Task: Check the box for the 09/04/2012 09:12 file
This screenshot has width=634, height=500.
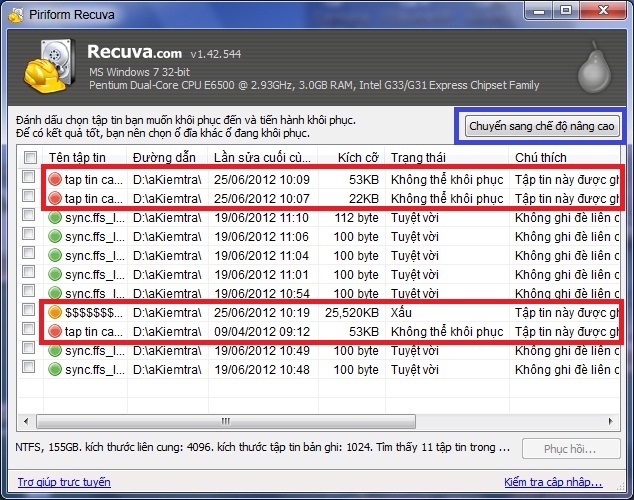Action: click(x=28, y=329)
